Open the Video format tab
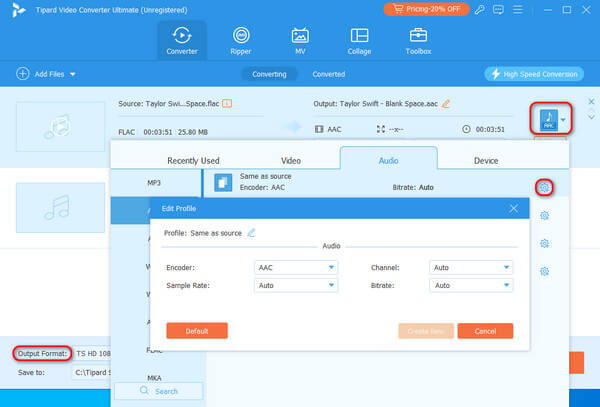 pyautogui.click(x=291, y=161)
